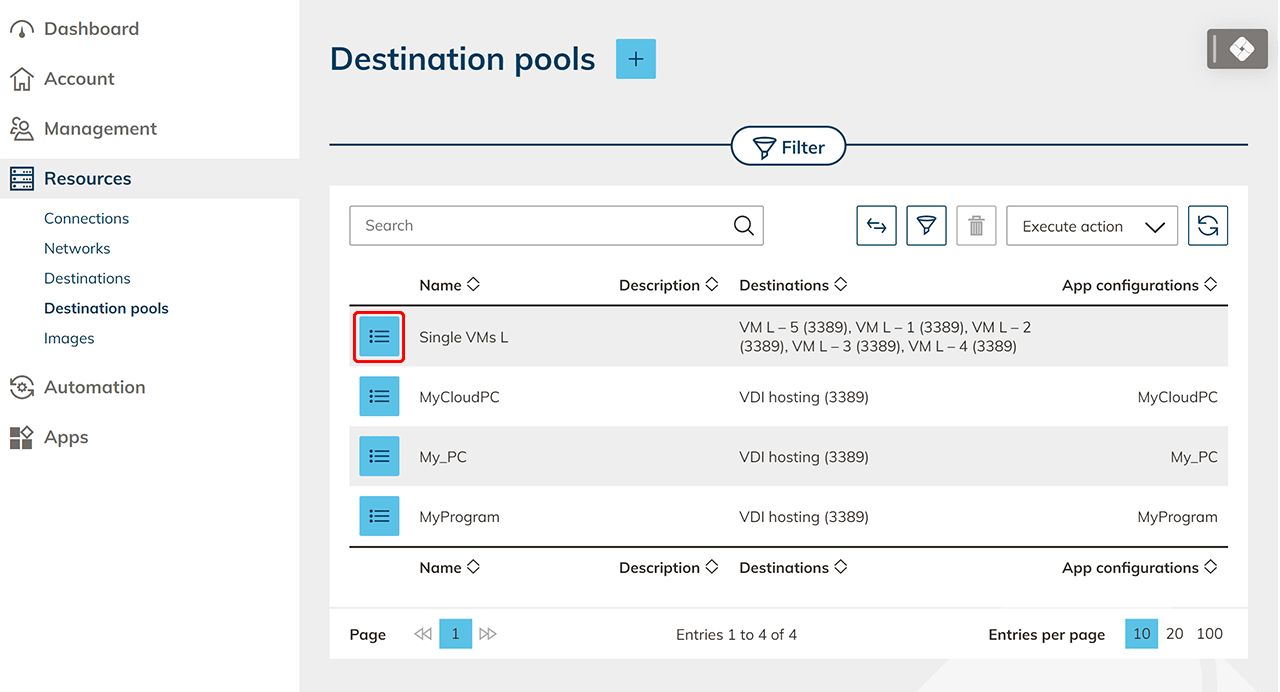Click the column width arrows icon

(876, 226)
